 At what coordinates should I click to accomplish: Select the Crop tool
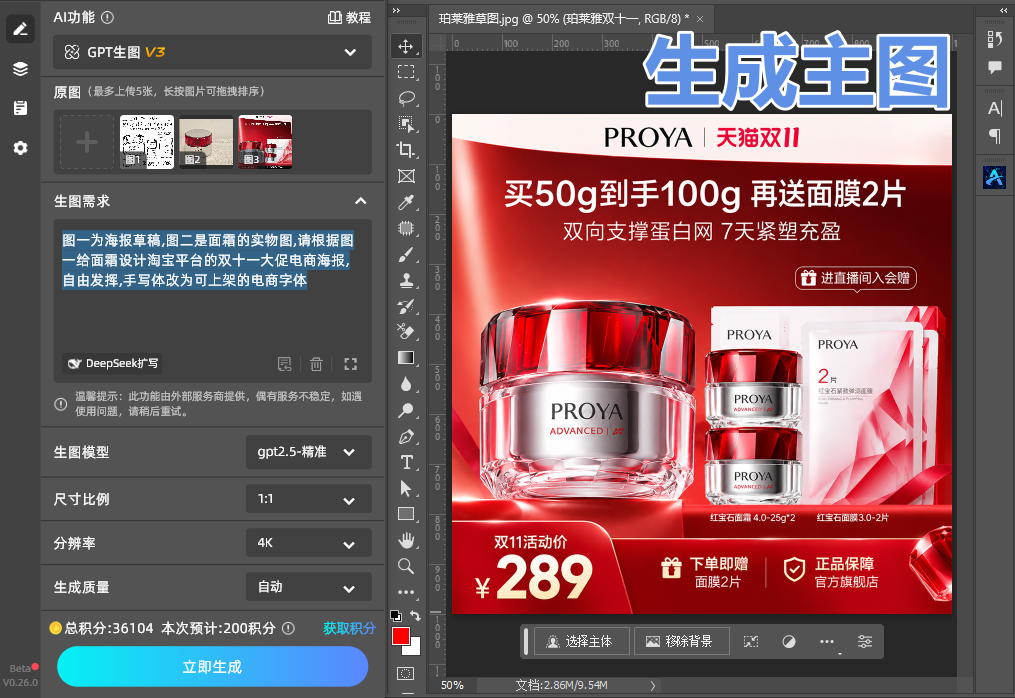click(406, 150)
